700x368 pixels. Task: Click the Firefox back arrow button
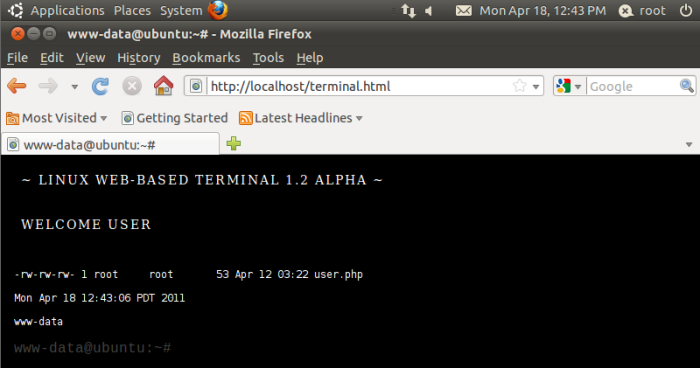17,86
